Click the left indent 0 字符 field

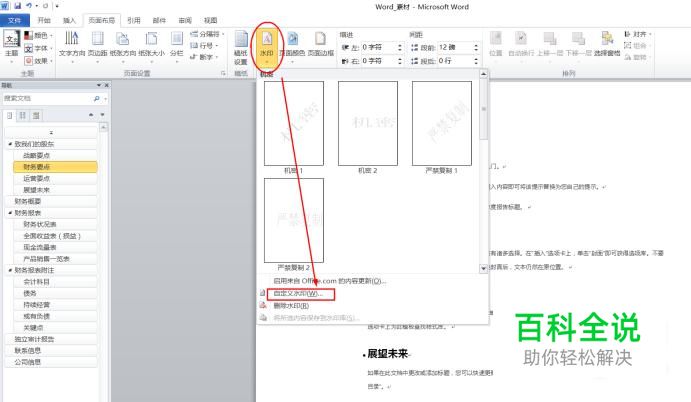point(379,47)
